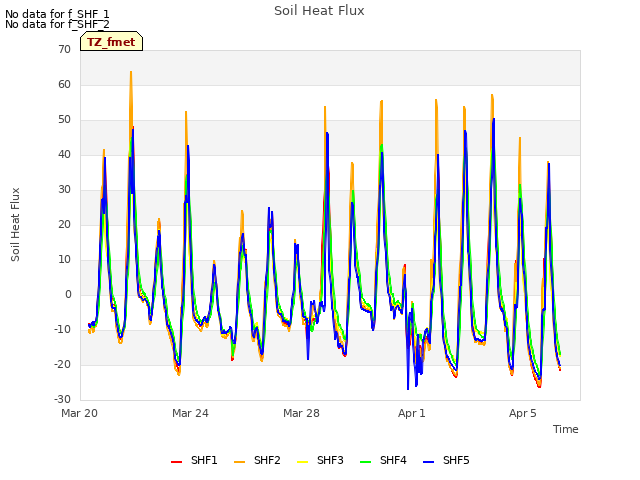
Task: Click the 60 y-axis tick label
Action: tap(64, 85)
